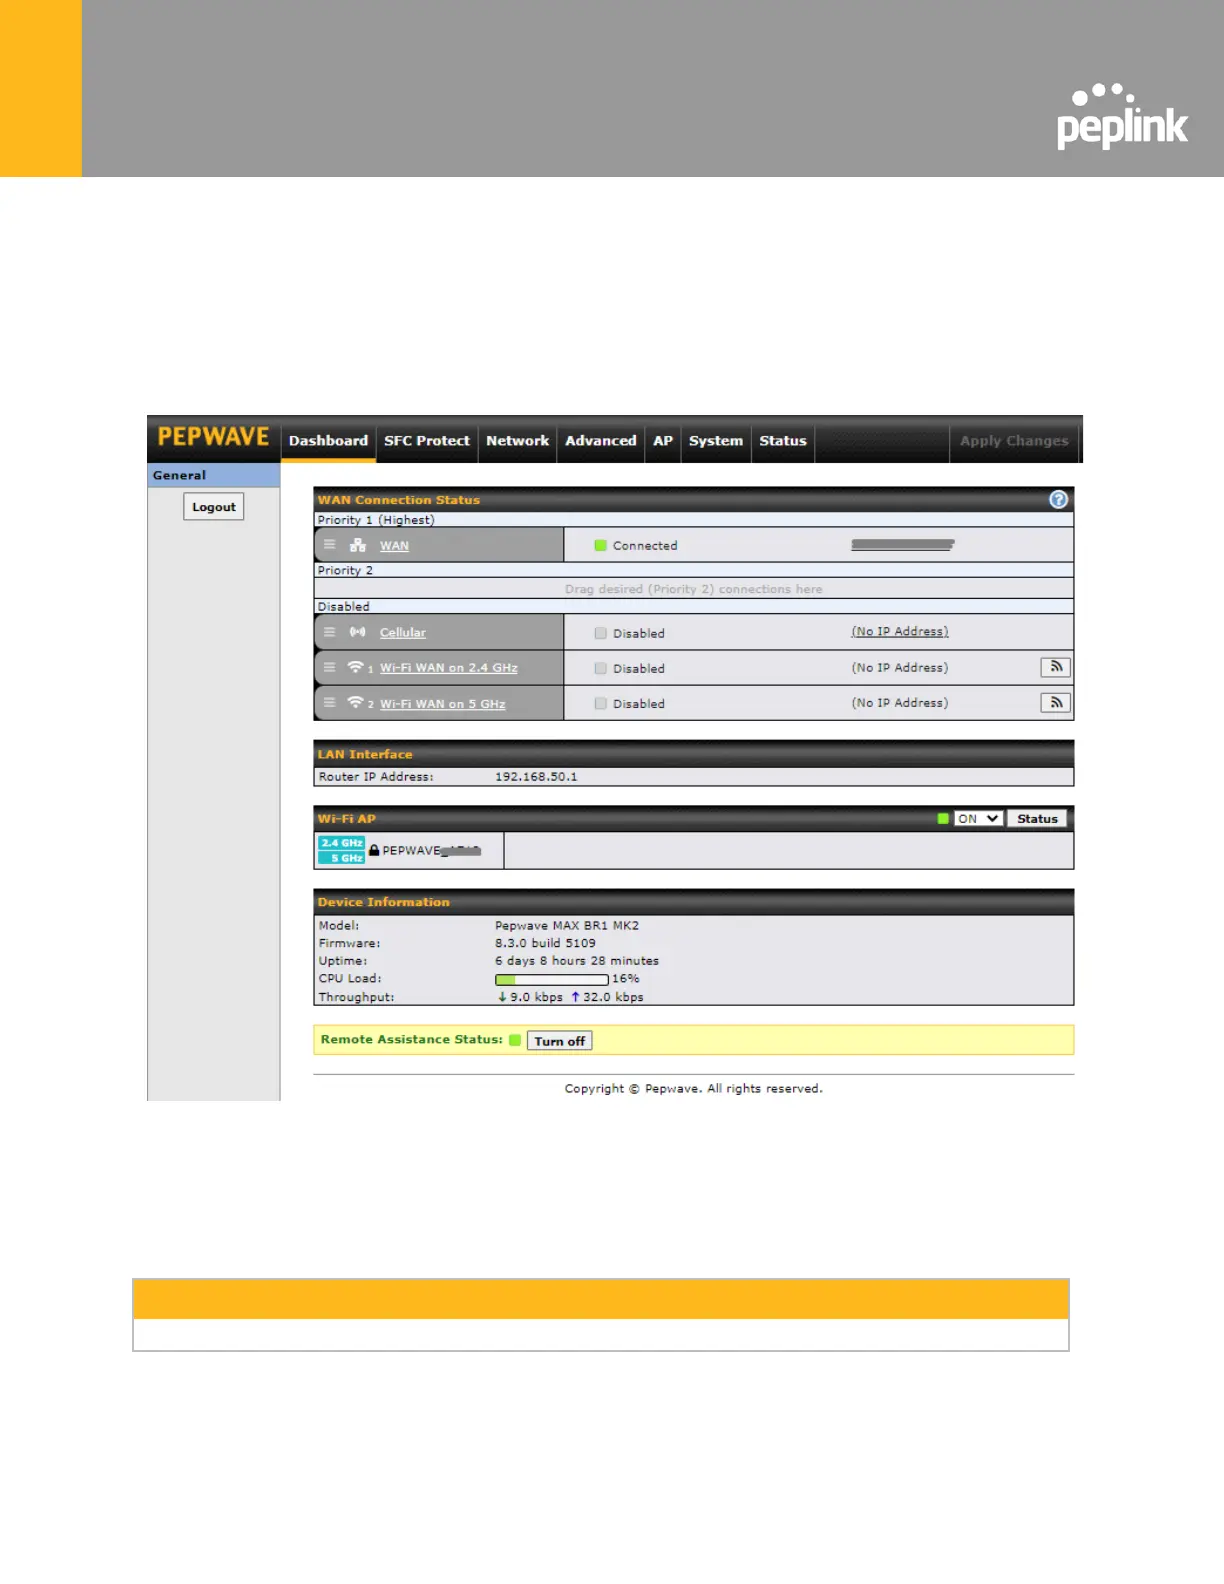
Task: Click the green Connected status indicator
Action: [x=600, y=545]
